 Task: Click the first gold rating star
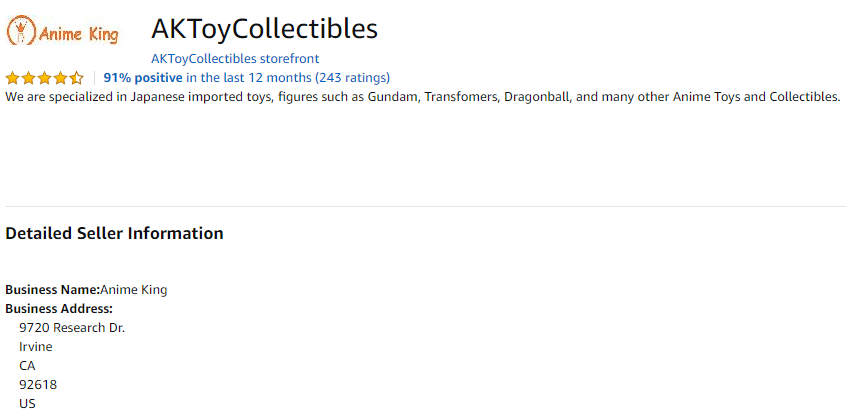12,78
